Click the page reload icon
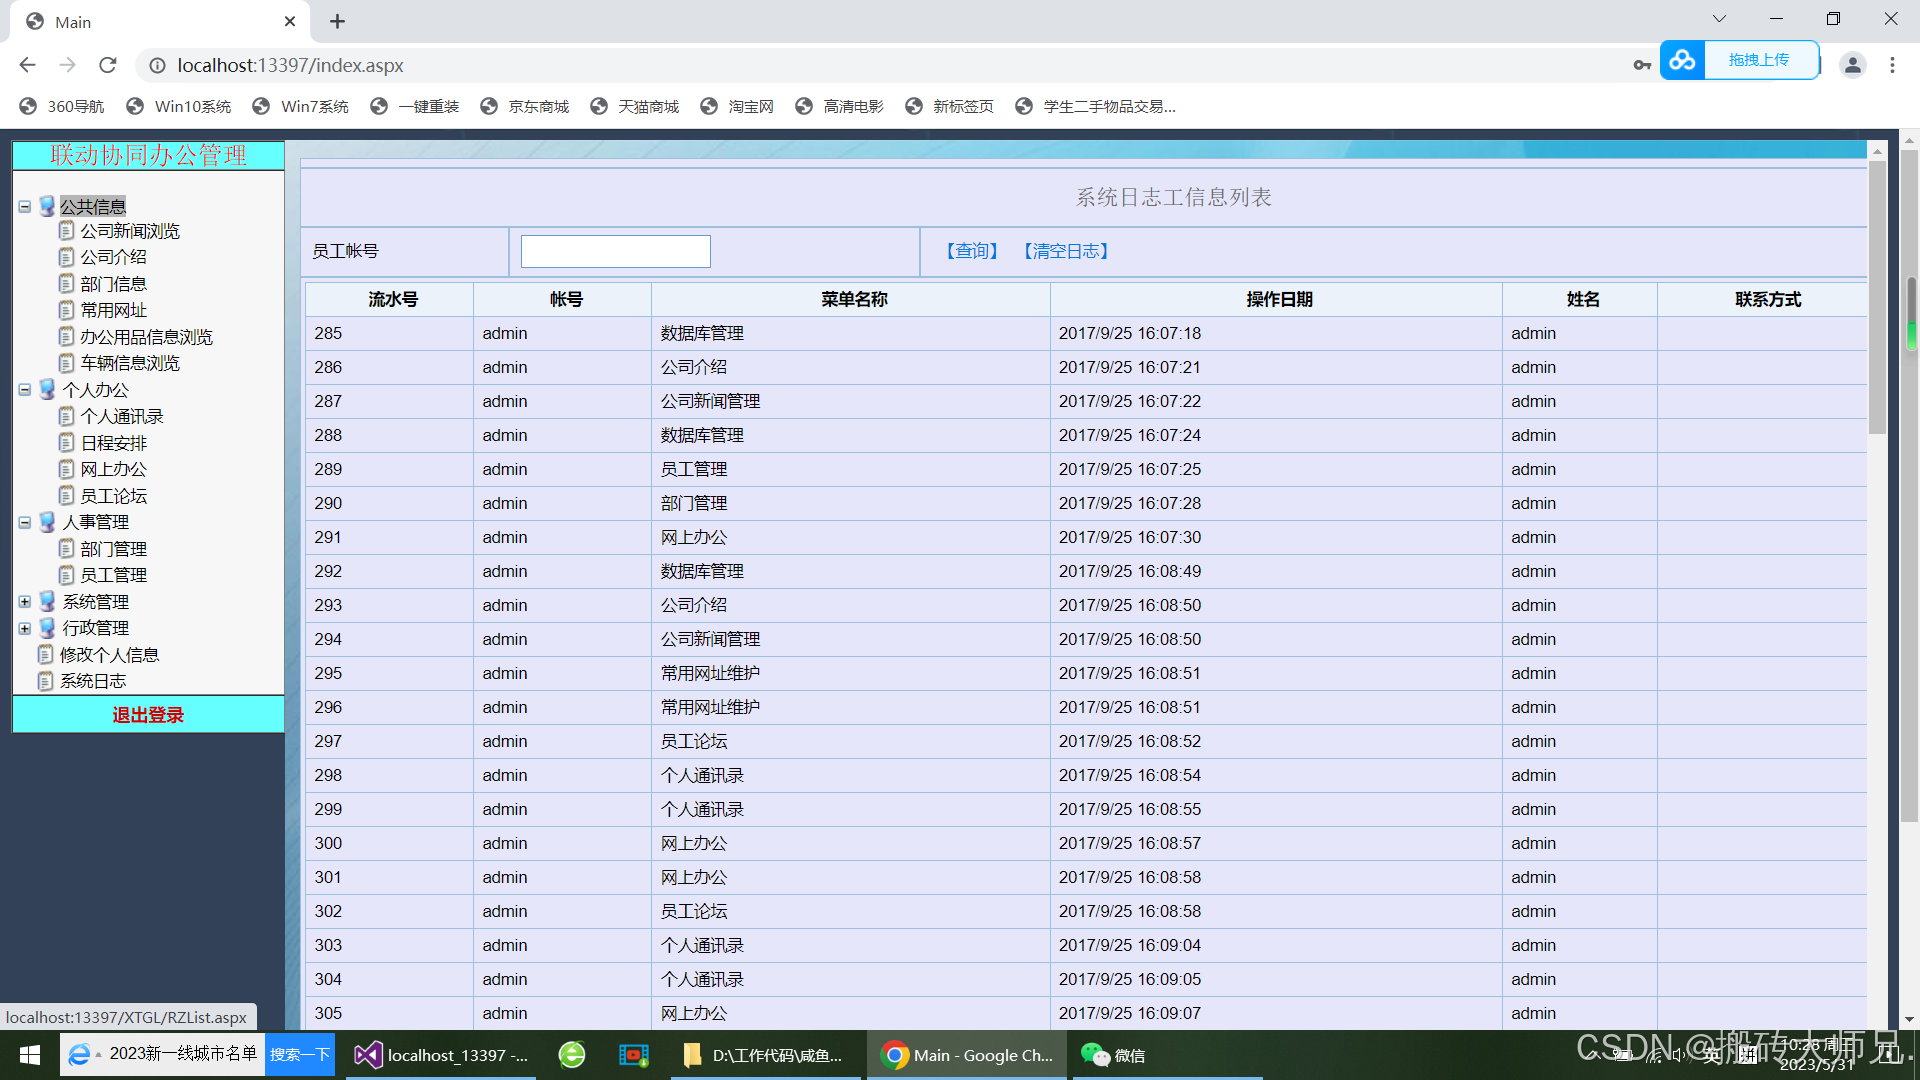The image size is (1920, 1080). 108,65
